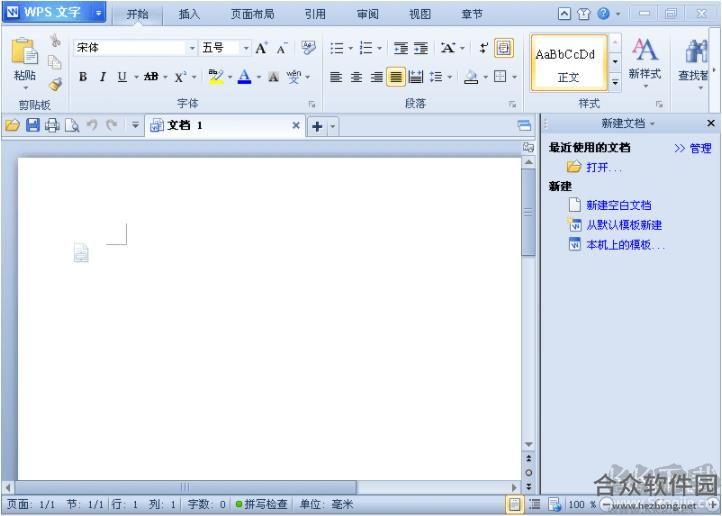Image resolution: width=722 pixels, height=516 pixels.
Task: Click the Copy icon under scissors
Action: click(x=55, y=62)
